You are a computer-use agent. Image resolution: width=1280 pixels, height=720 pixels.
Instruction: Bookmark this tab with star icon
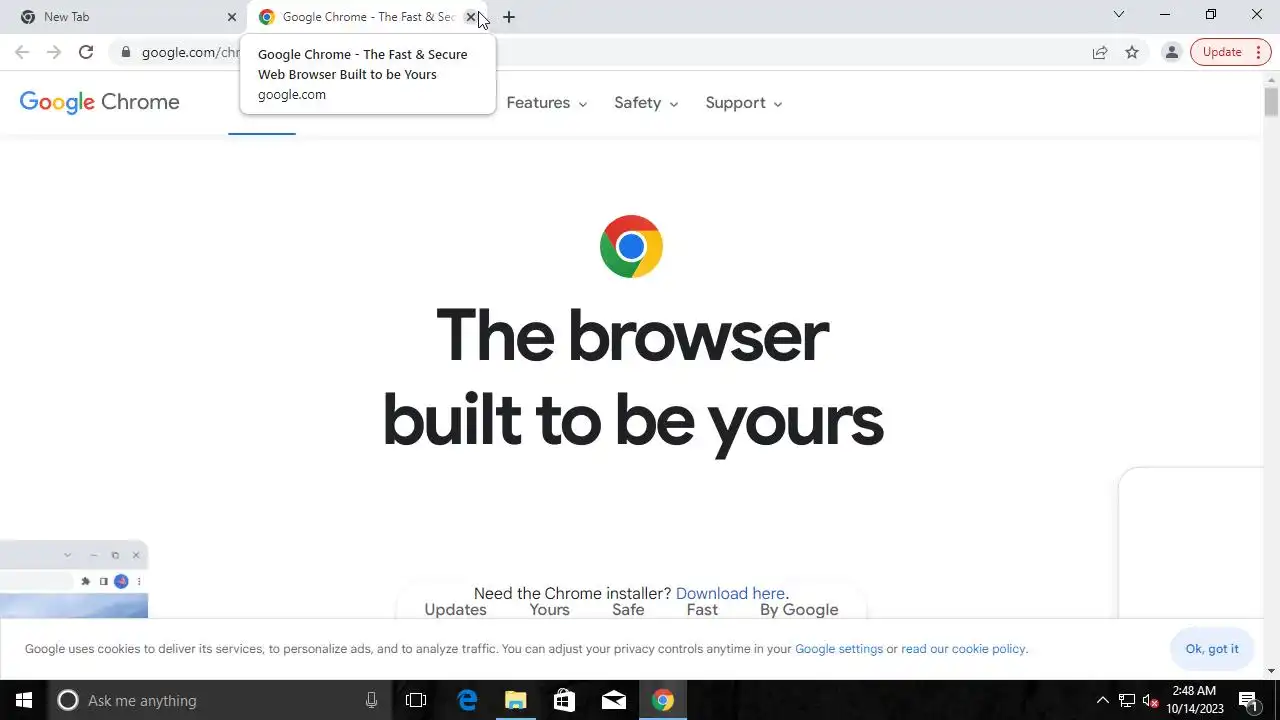1132,52
